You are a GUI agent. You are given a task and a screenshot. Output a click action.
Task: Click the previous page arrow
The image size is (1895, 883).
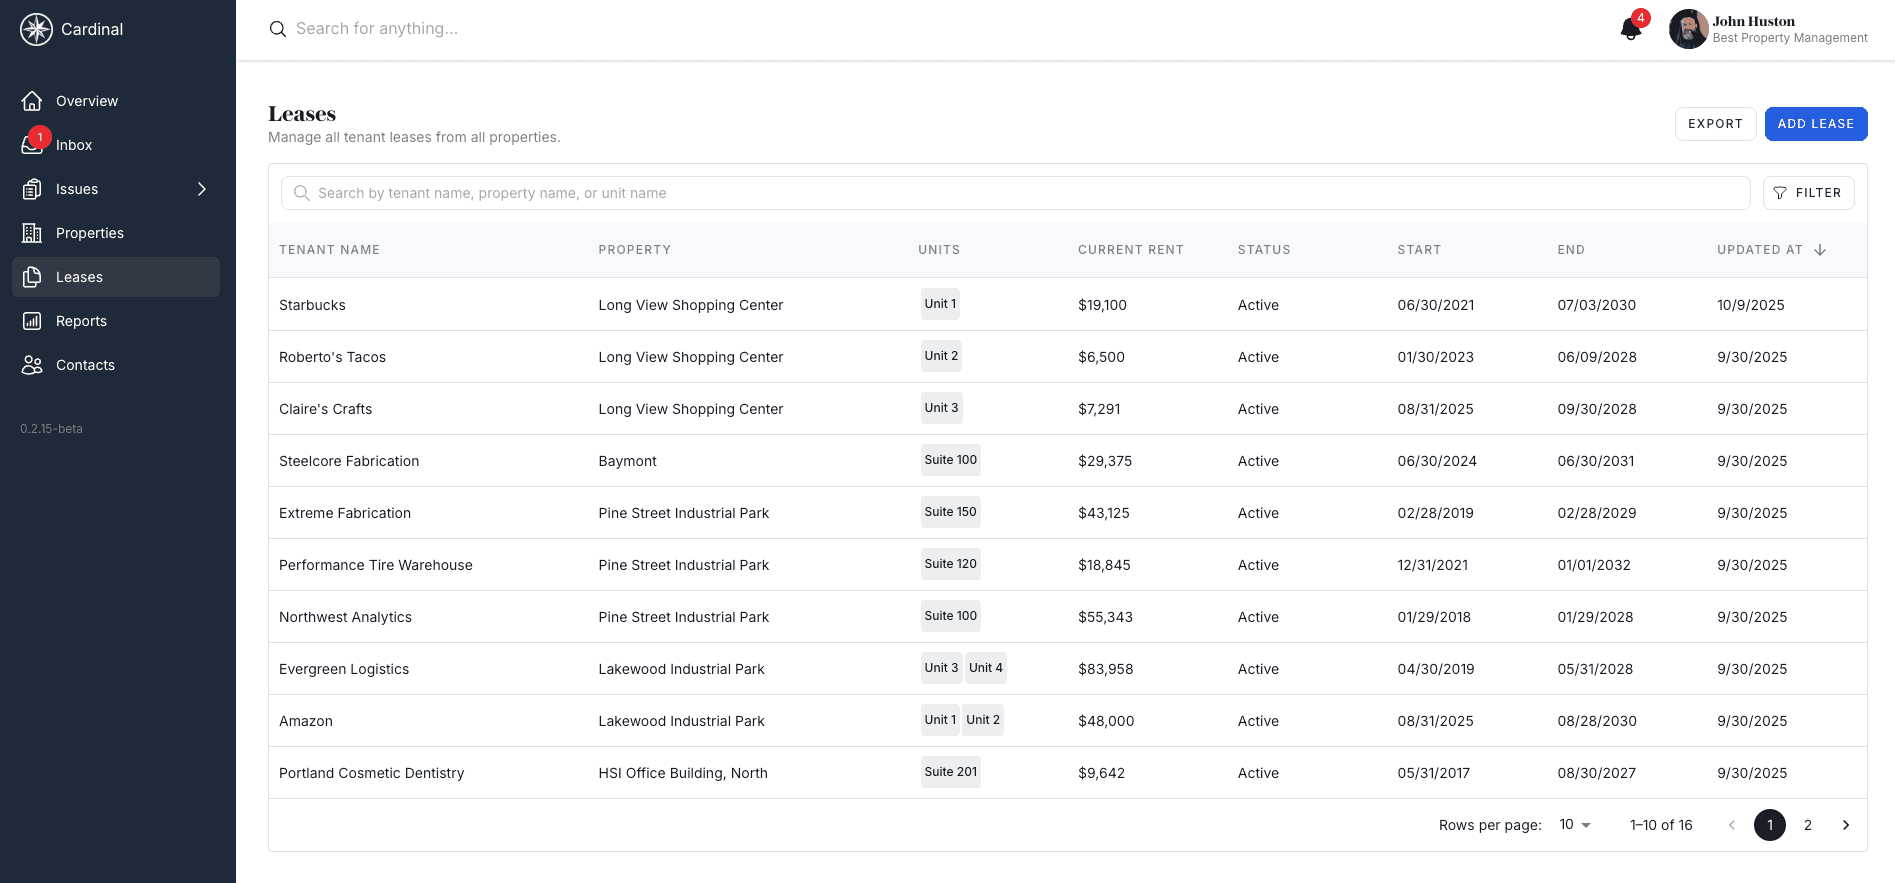click(1732, 825)
